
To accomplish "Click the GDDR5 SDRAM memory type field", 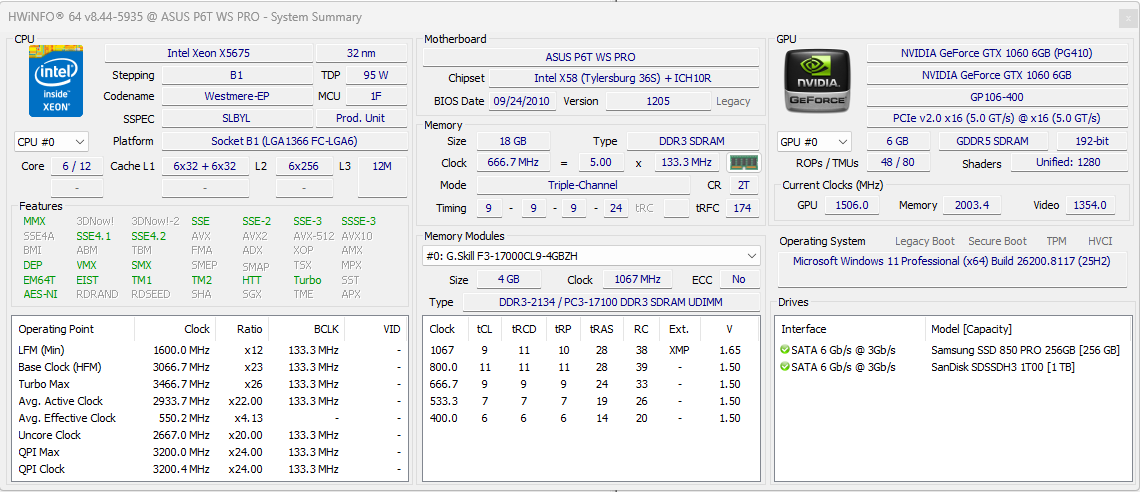I will coord(993,141).
